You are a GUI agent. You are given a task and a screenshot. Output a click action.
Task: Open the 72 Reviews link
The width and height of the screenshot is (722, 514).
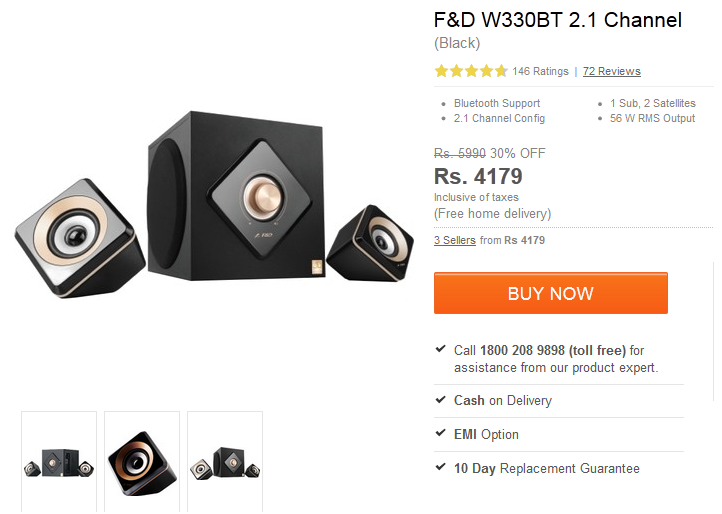(611, 71)
